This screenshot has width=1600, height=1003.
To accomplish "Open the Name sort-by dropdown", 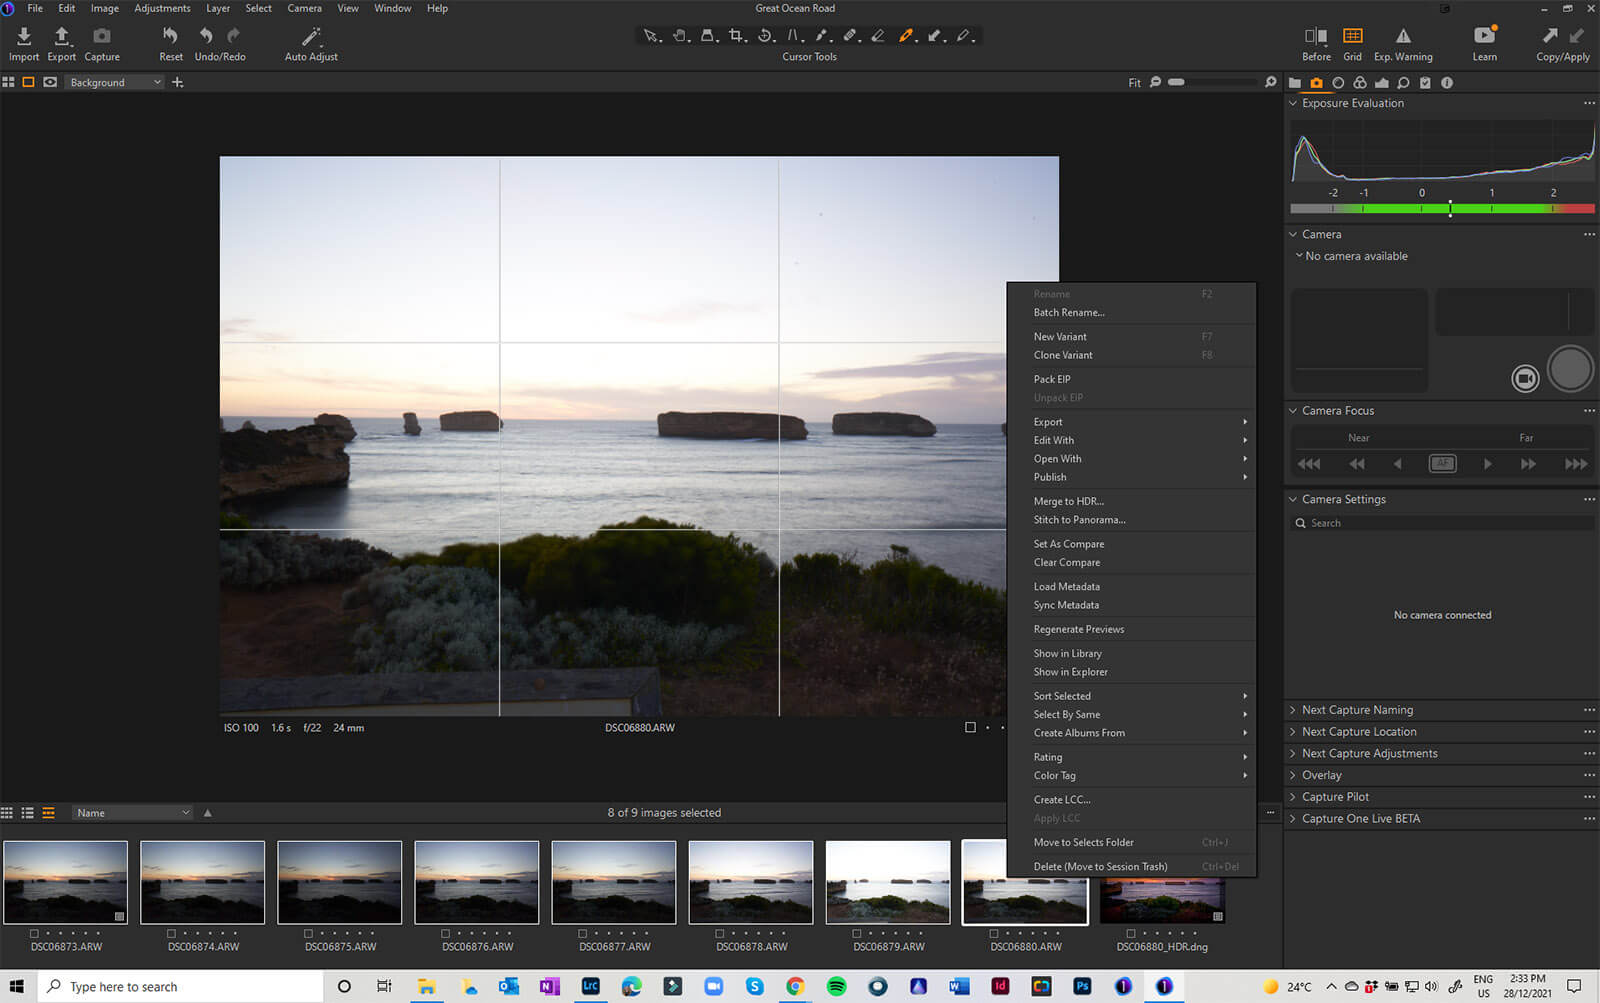I will point(132,813).
